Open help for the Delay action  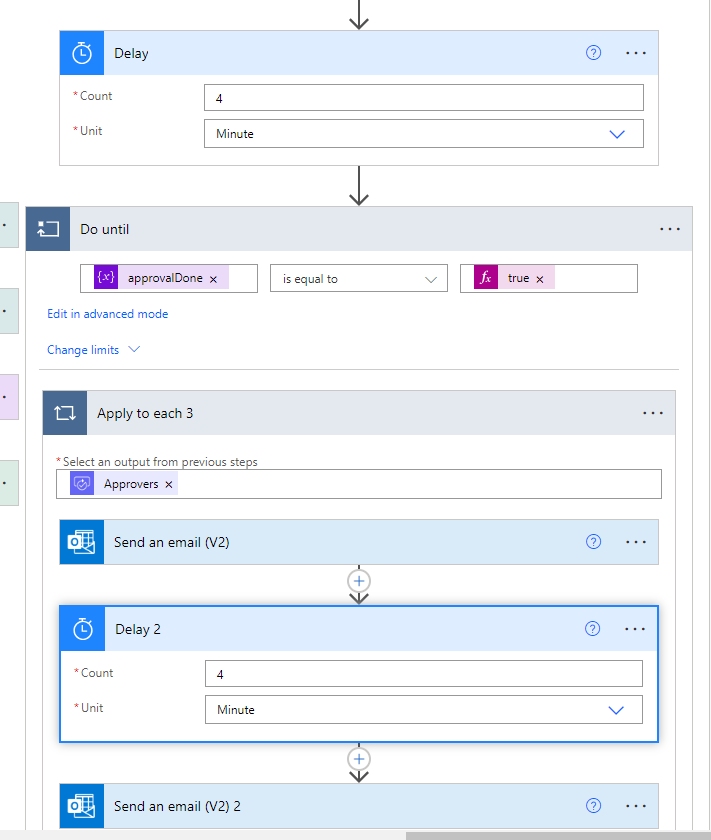pos(593,52)
